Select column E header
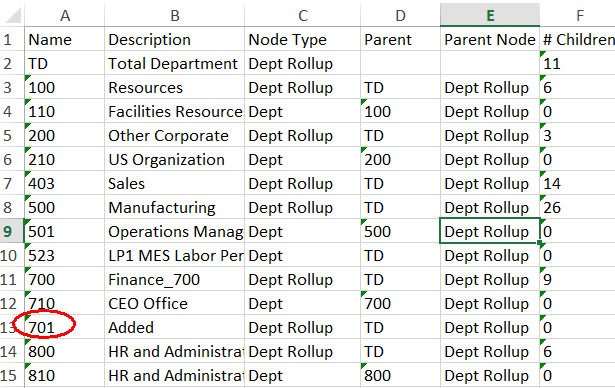 pos(490,15)
